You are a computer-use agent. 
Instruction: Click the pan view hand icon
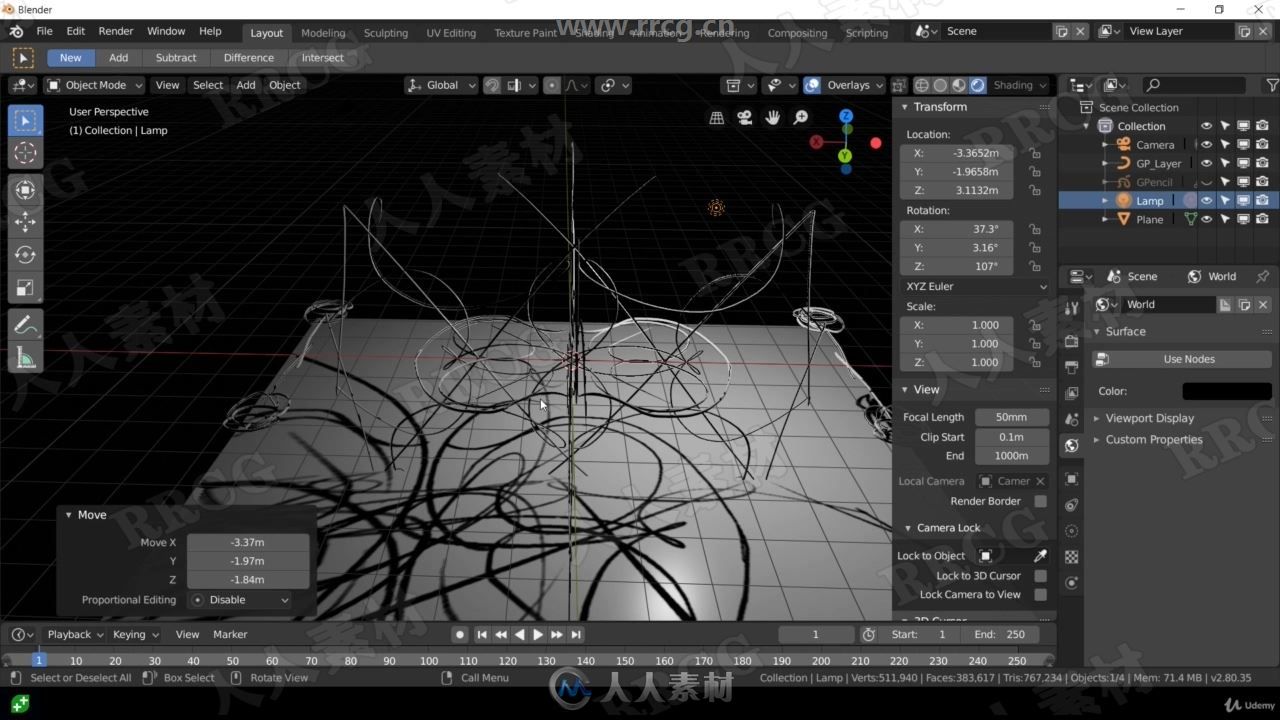(773, 118)
